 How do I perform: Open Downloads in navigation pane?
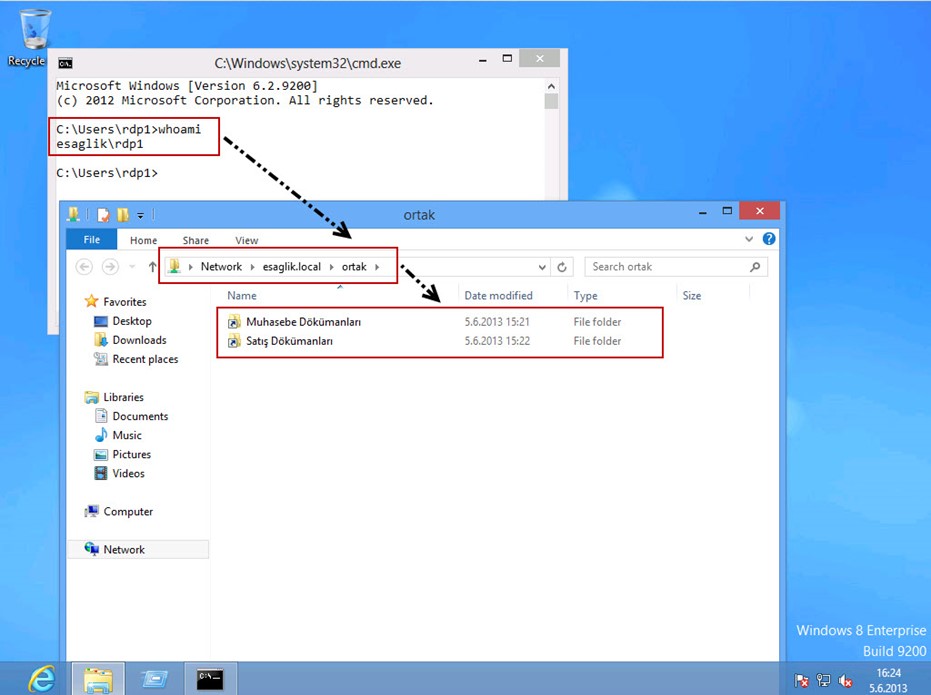click(x=140, y=340)
